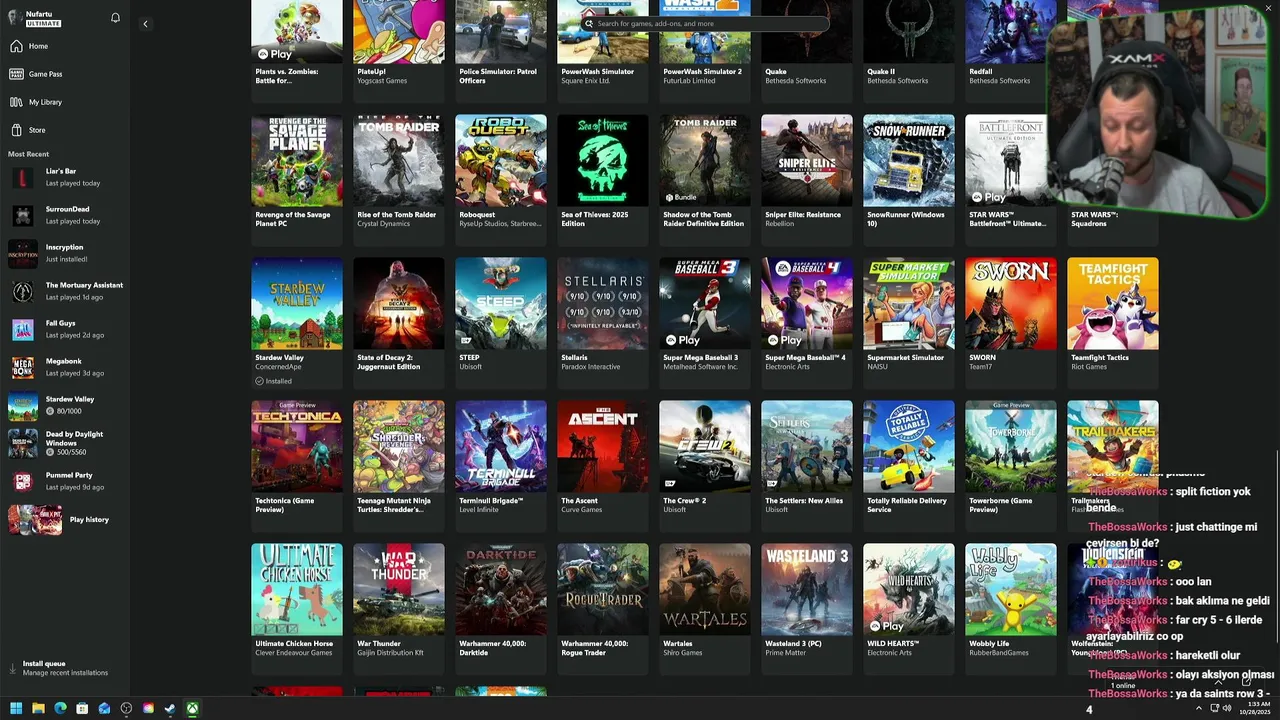The image size is (1280, 720).
Task: Open the volume icon in system tray
Action: pyautogui.click(x=1227, y=709)
